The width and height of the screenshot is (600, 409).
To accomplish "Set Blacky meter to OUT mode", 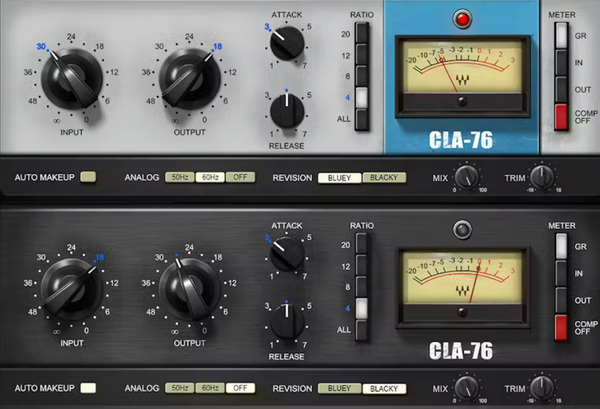I will point(561,300).
